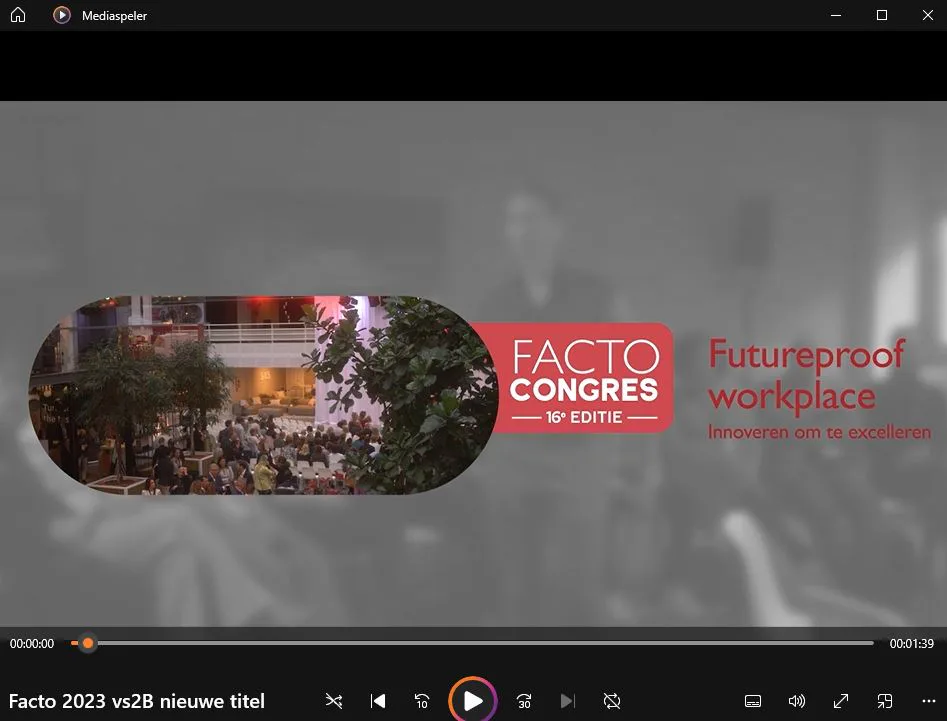Skip forward 30 seconds
The height and width of the screenshot is (721, 947).
tap(524, 700)
